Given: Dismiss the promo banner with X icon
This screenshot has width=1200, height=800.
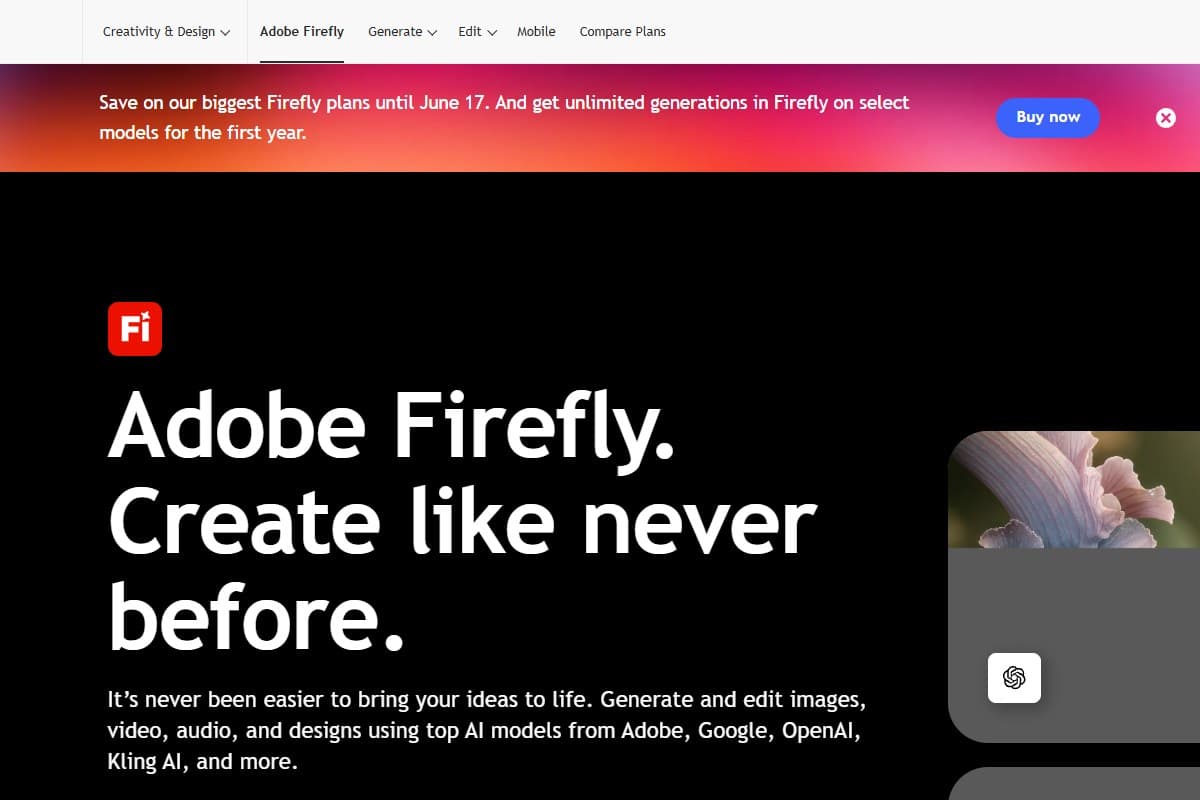Looking at the screenshot, I should click(1166, 118).
